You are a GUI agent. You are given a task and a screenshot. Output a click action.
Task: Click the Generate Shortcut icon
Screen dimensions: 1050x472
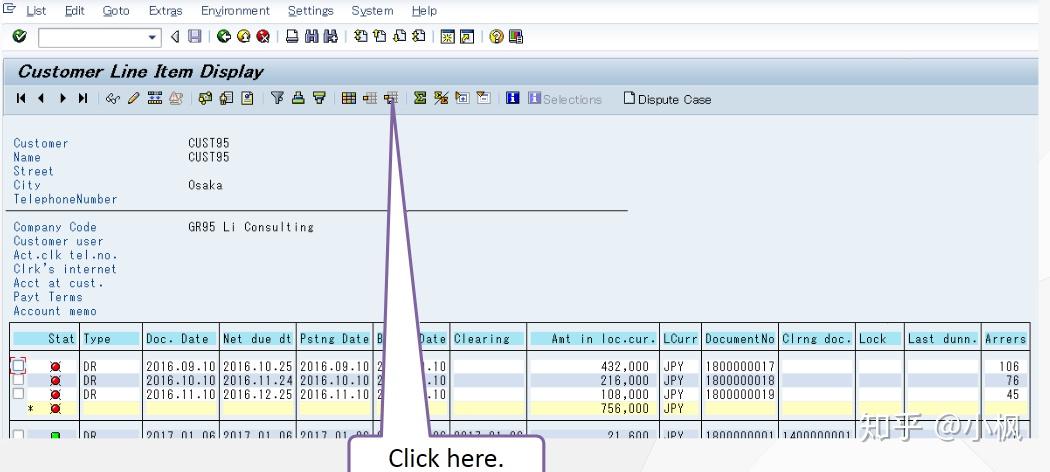(x=467, y=36)
